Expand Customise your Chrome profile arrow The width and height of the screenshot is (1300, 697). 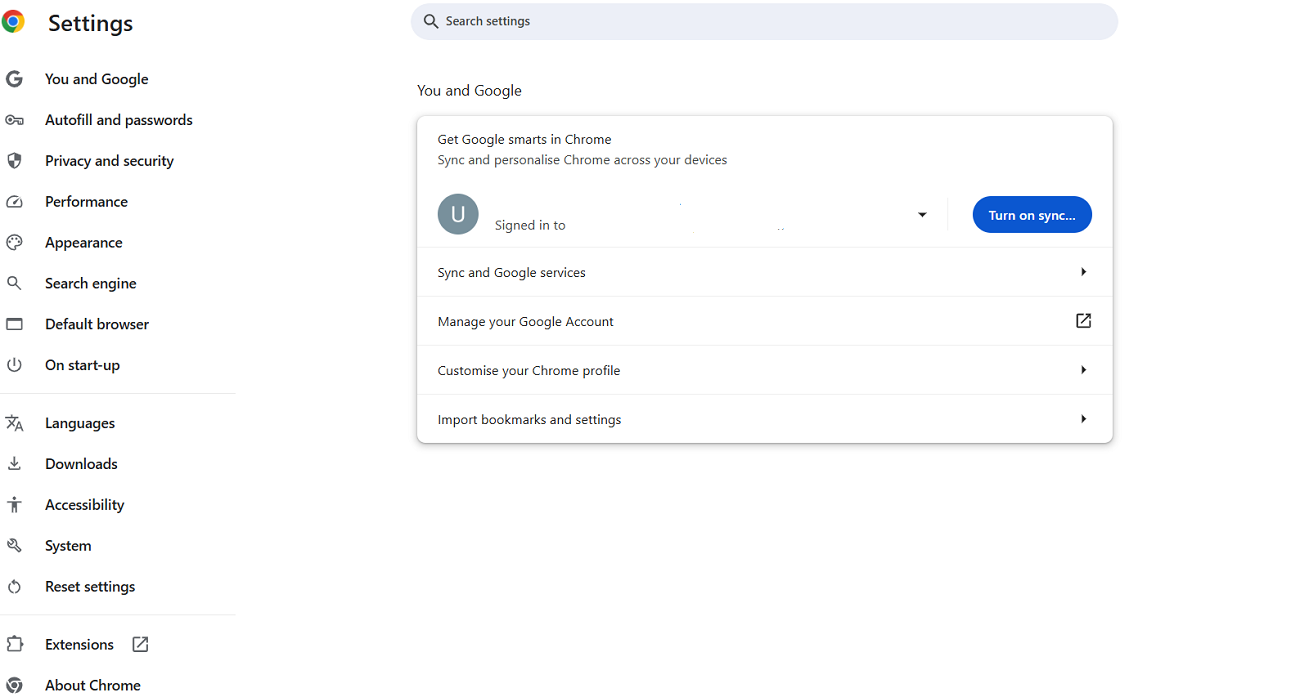pyautogui.click(x=1083, y=370)
